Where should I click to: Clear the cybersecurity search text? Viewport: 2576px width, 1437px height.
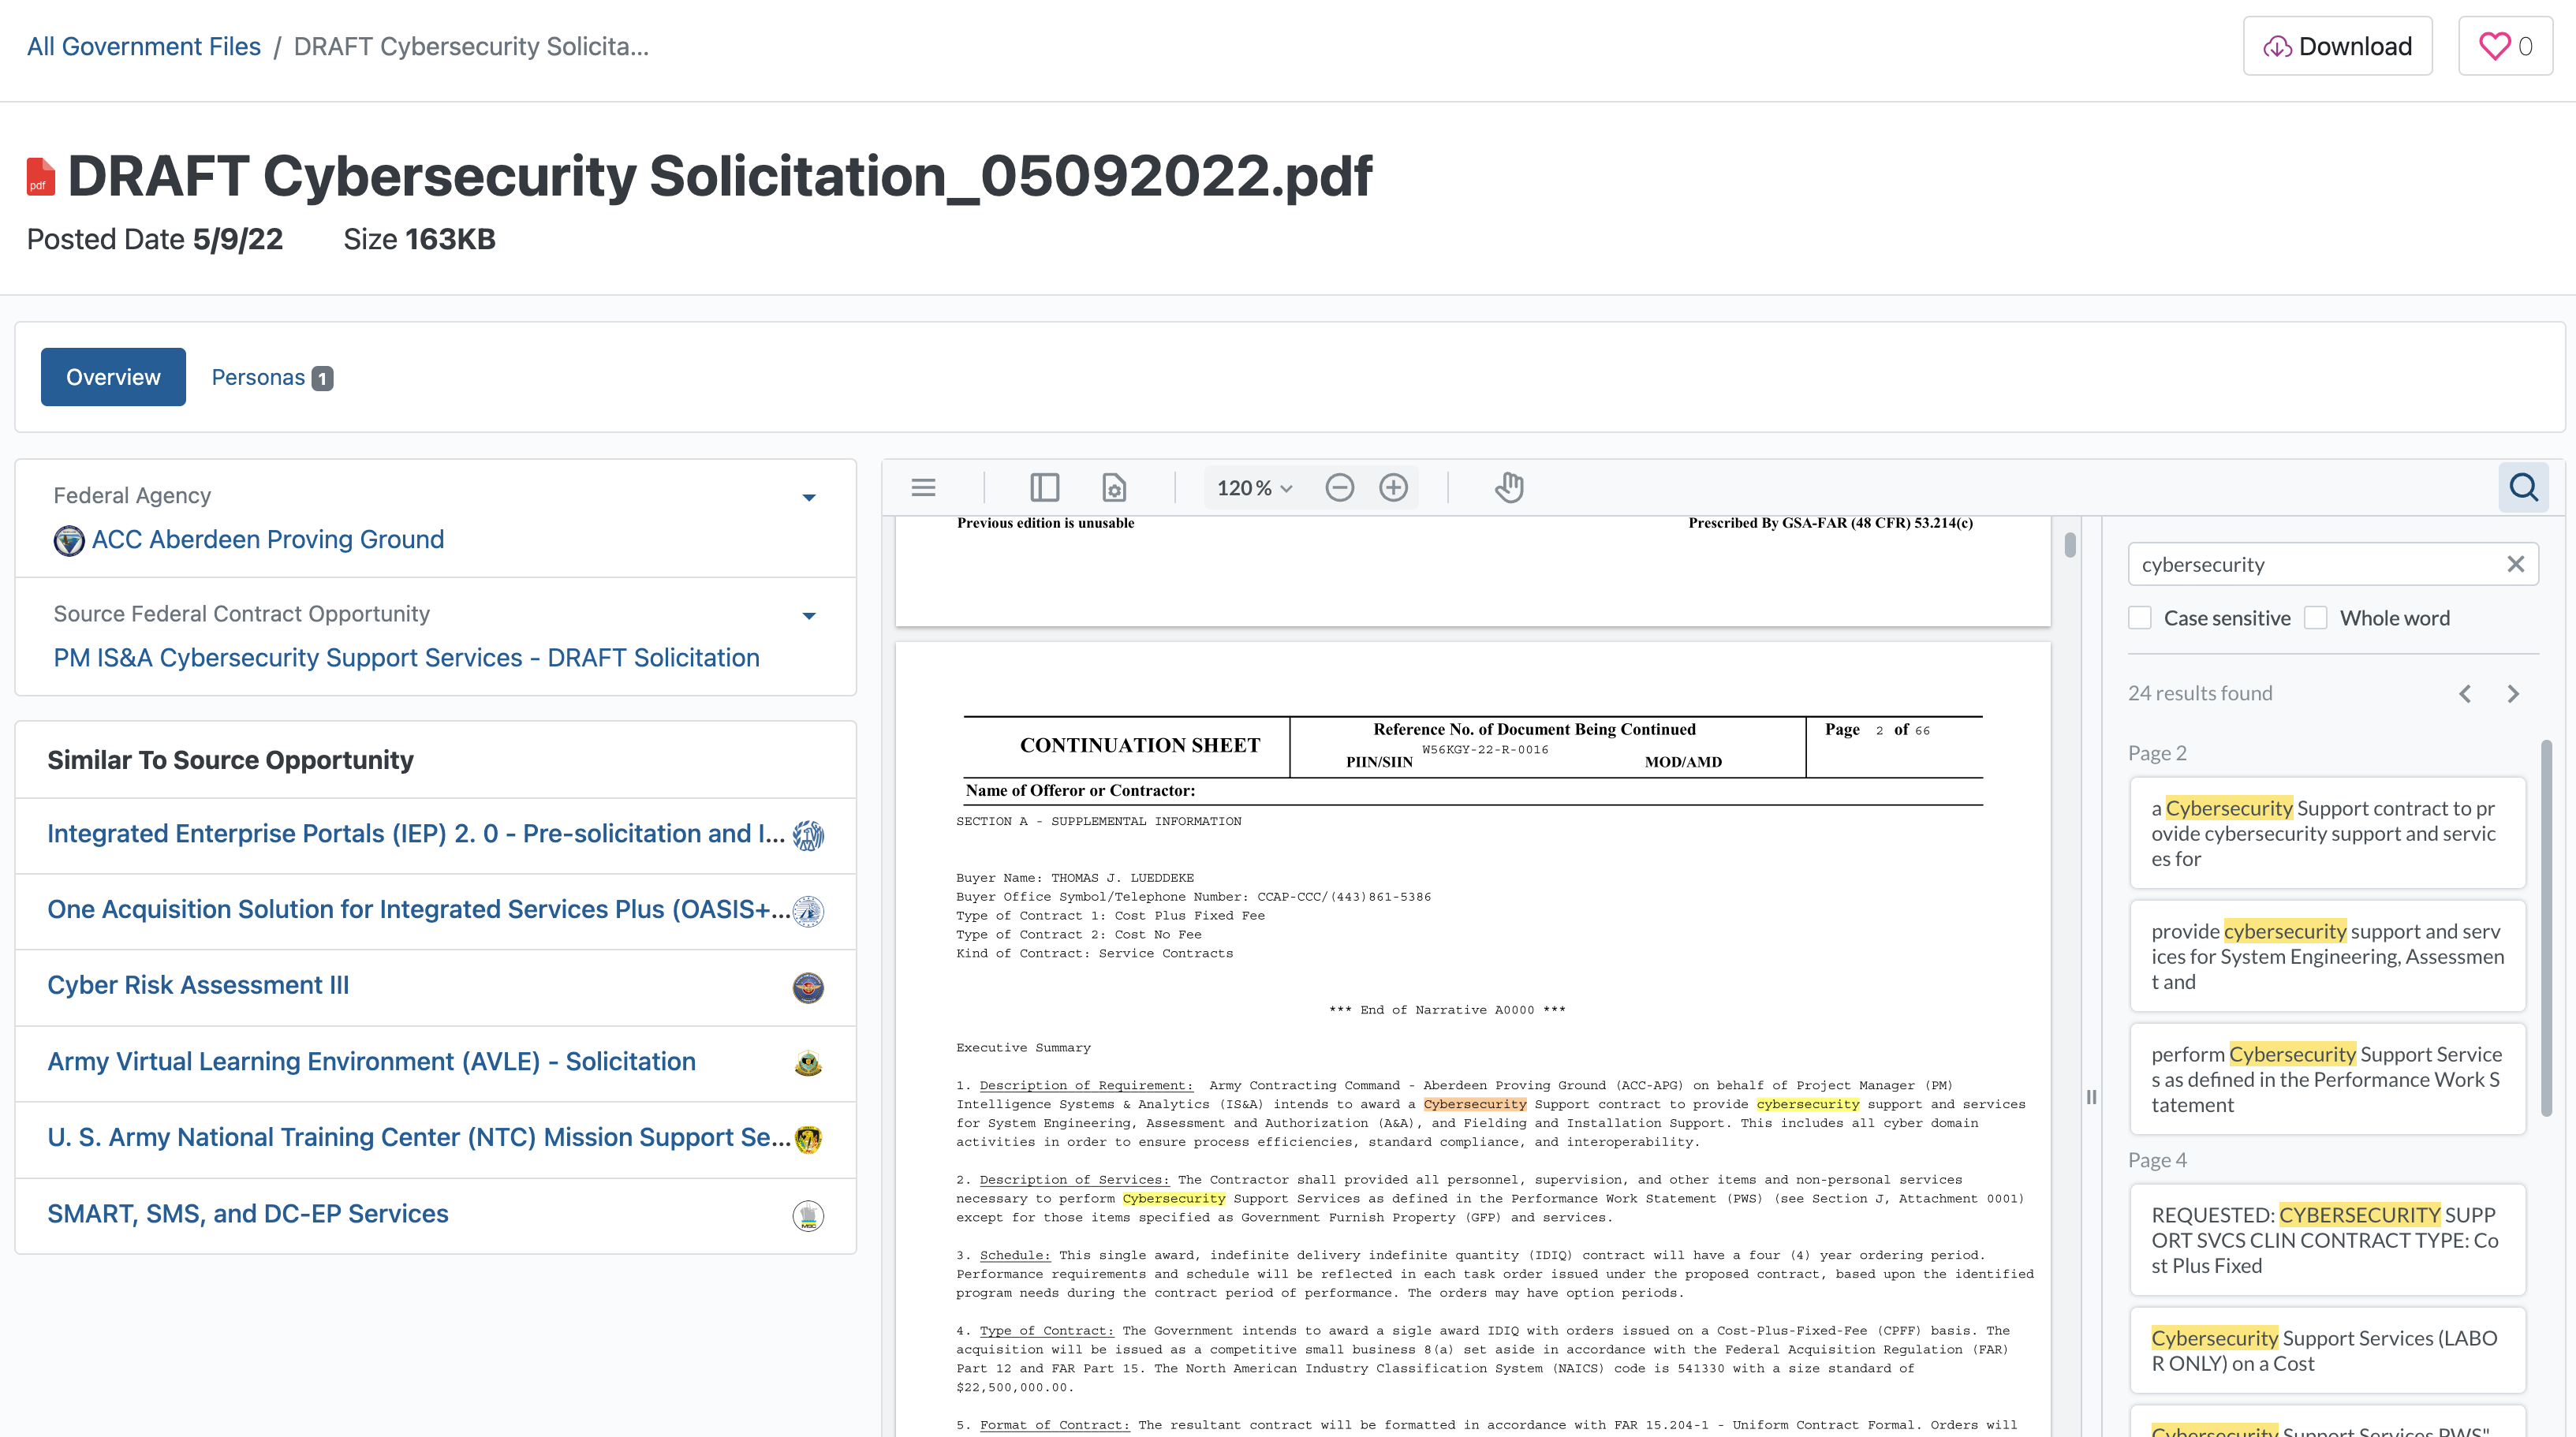(x=2515, y=564)
